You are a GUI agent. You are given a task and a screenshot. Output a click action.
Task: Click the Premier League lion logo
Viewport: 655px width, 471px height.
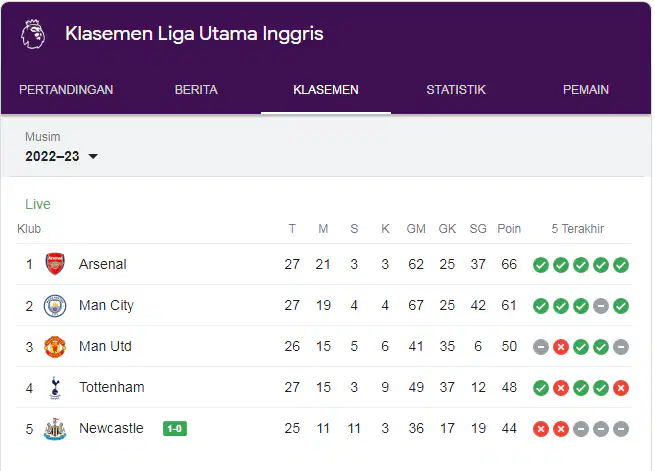tap(33, 34)
